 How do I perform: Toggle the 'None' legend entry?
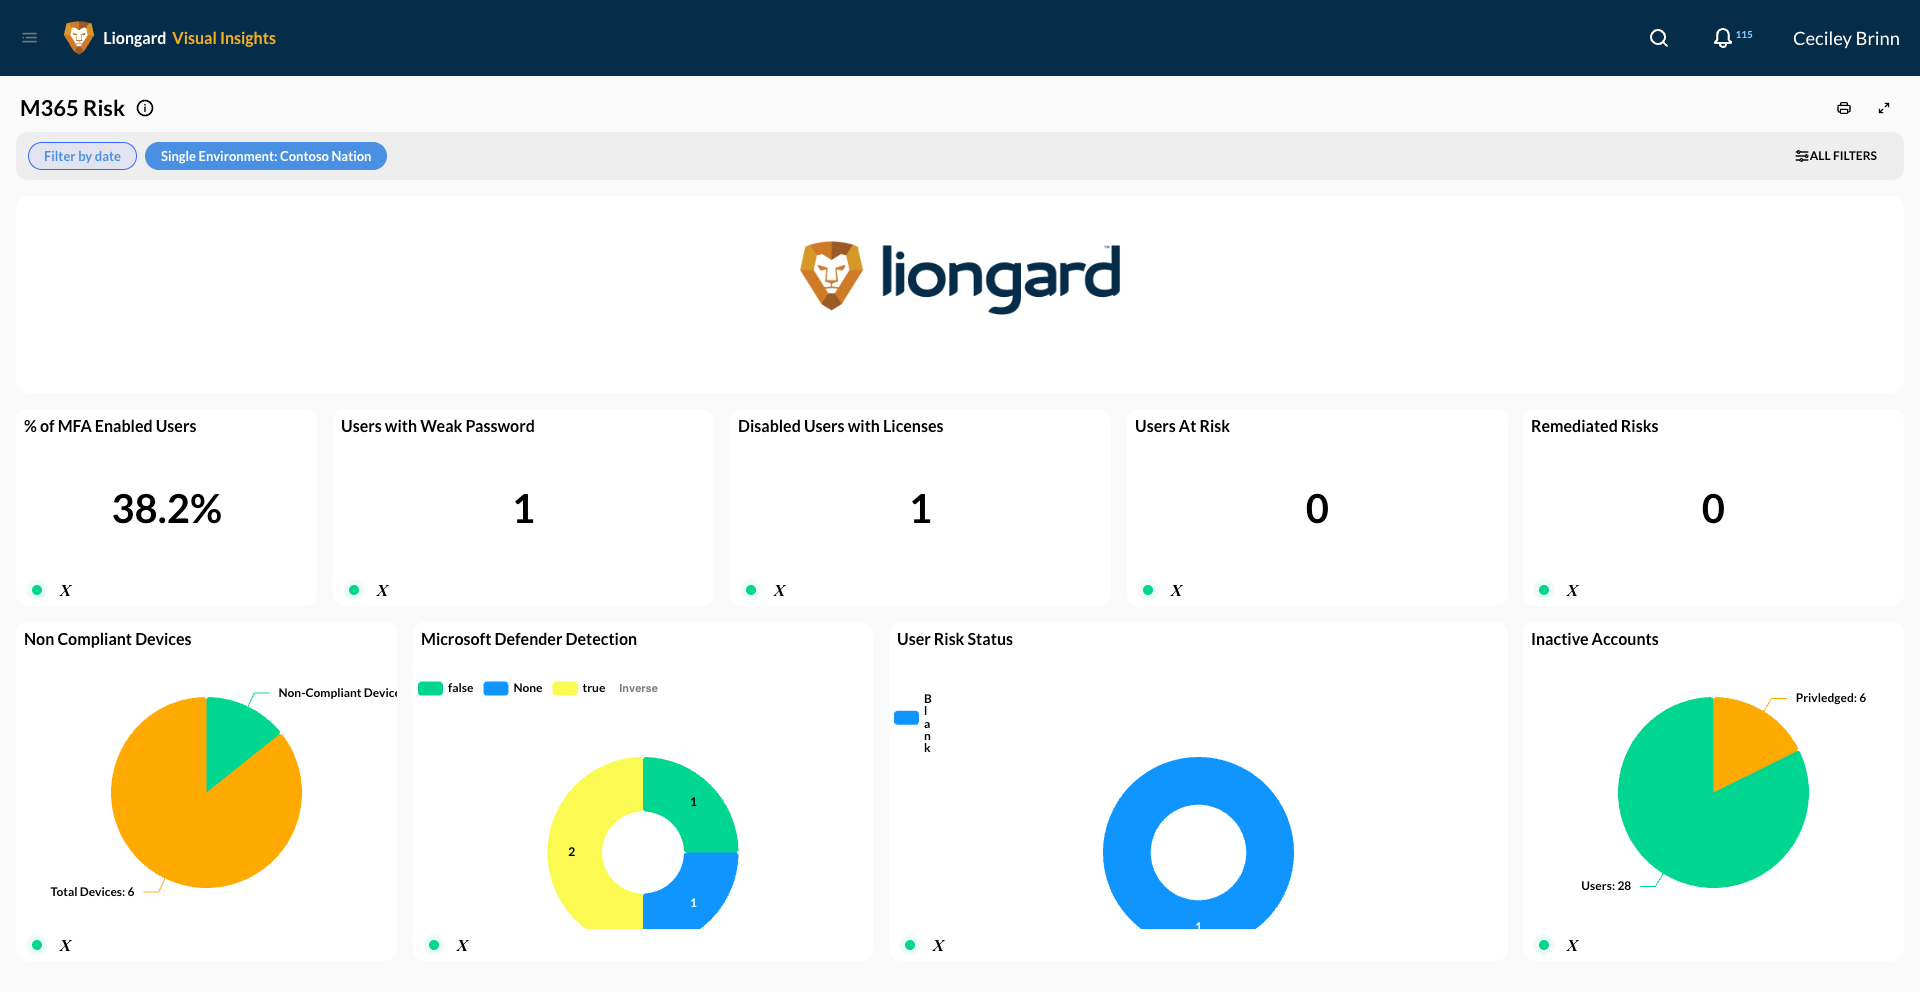pos(513,688)
